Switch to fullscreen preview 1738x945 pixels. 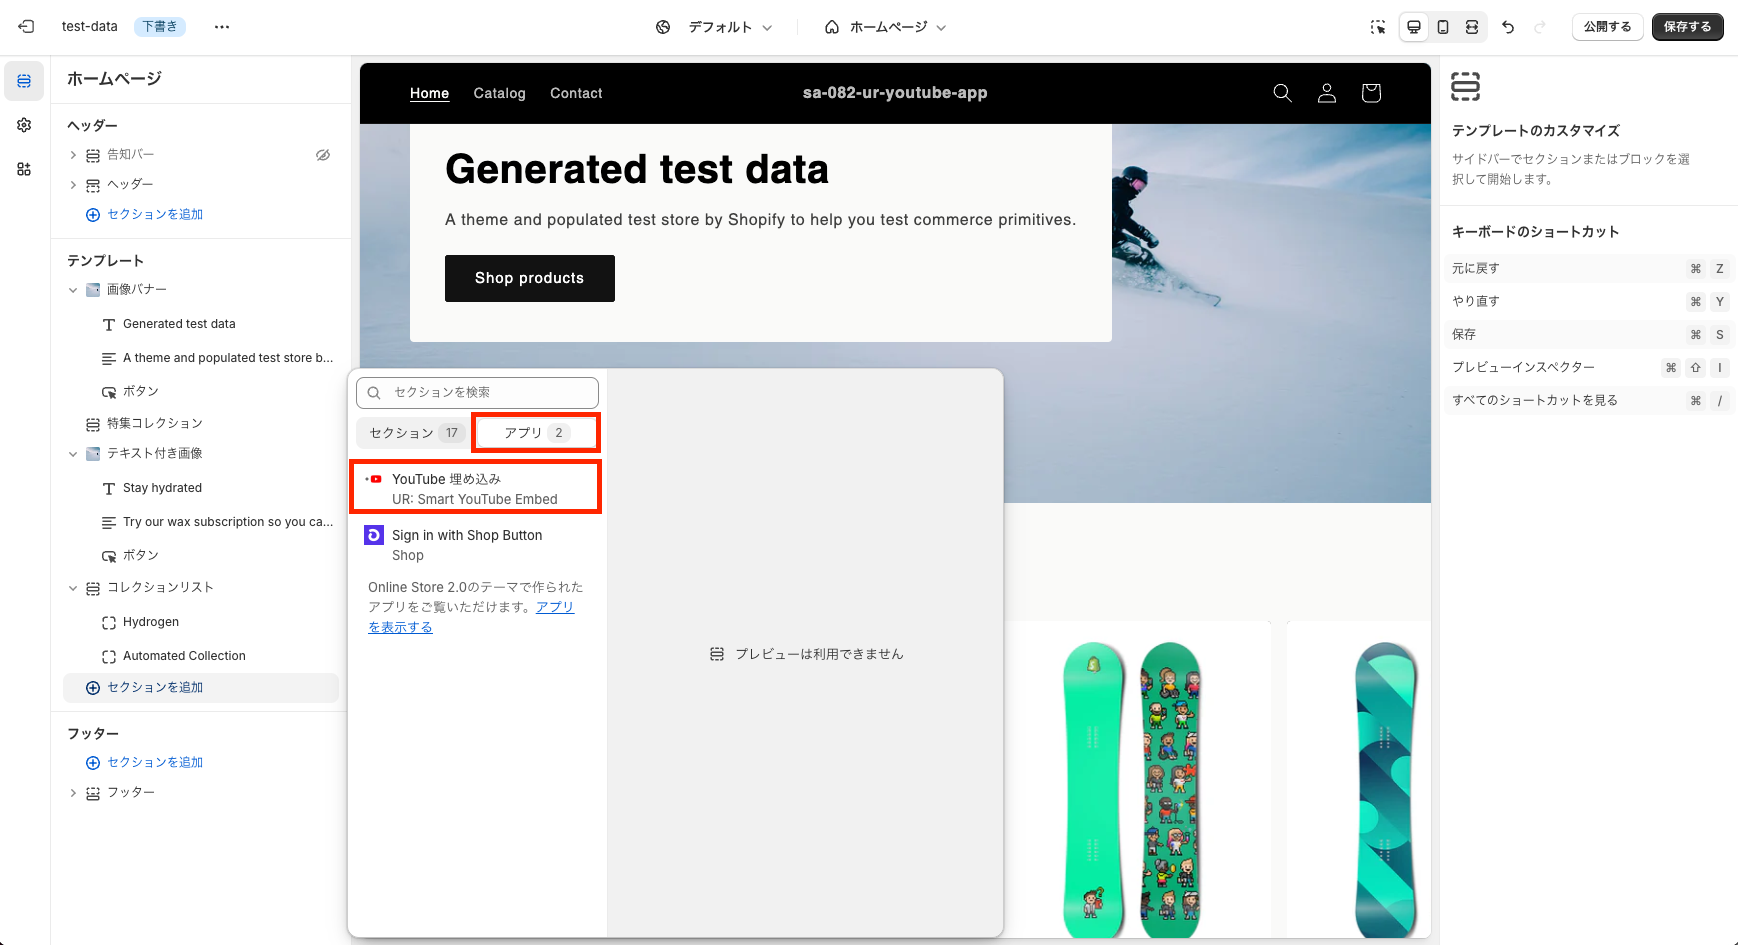1472,27
